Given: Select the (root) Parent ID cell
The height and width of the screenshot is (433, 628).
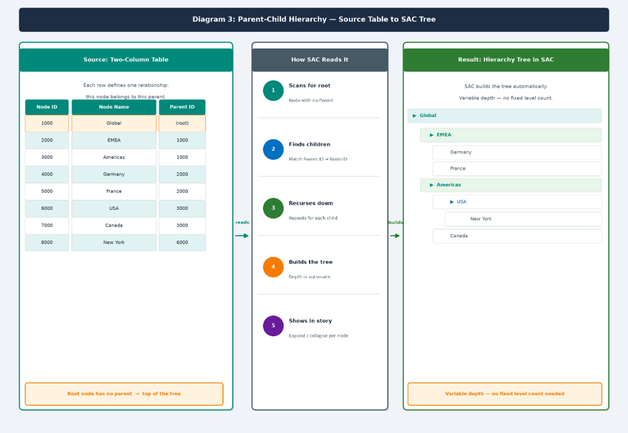Looking at the screenshot, I should coord(182,123).
